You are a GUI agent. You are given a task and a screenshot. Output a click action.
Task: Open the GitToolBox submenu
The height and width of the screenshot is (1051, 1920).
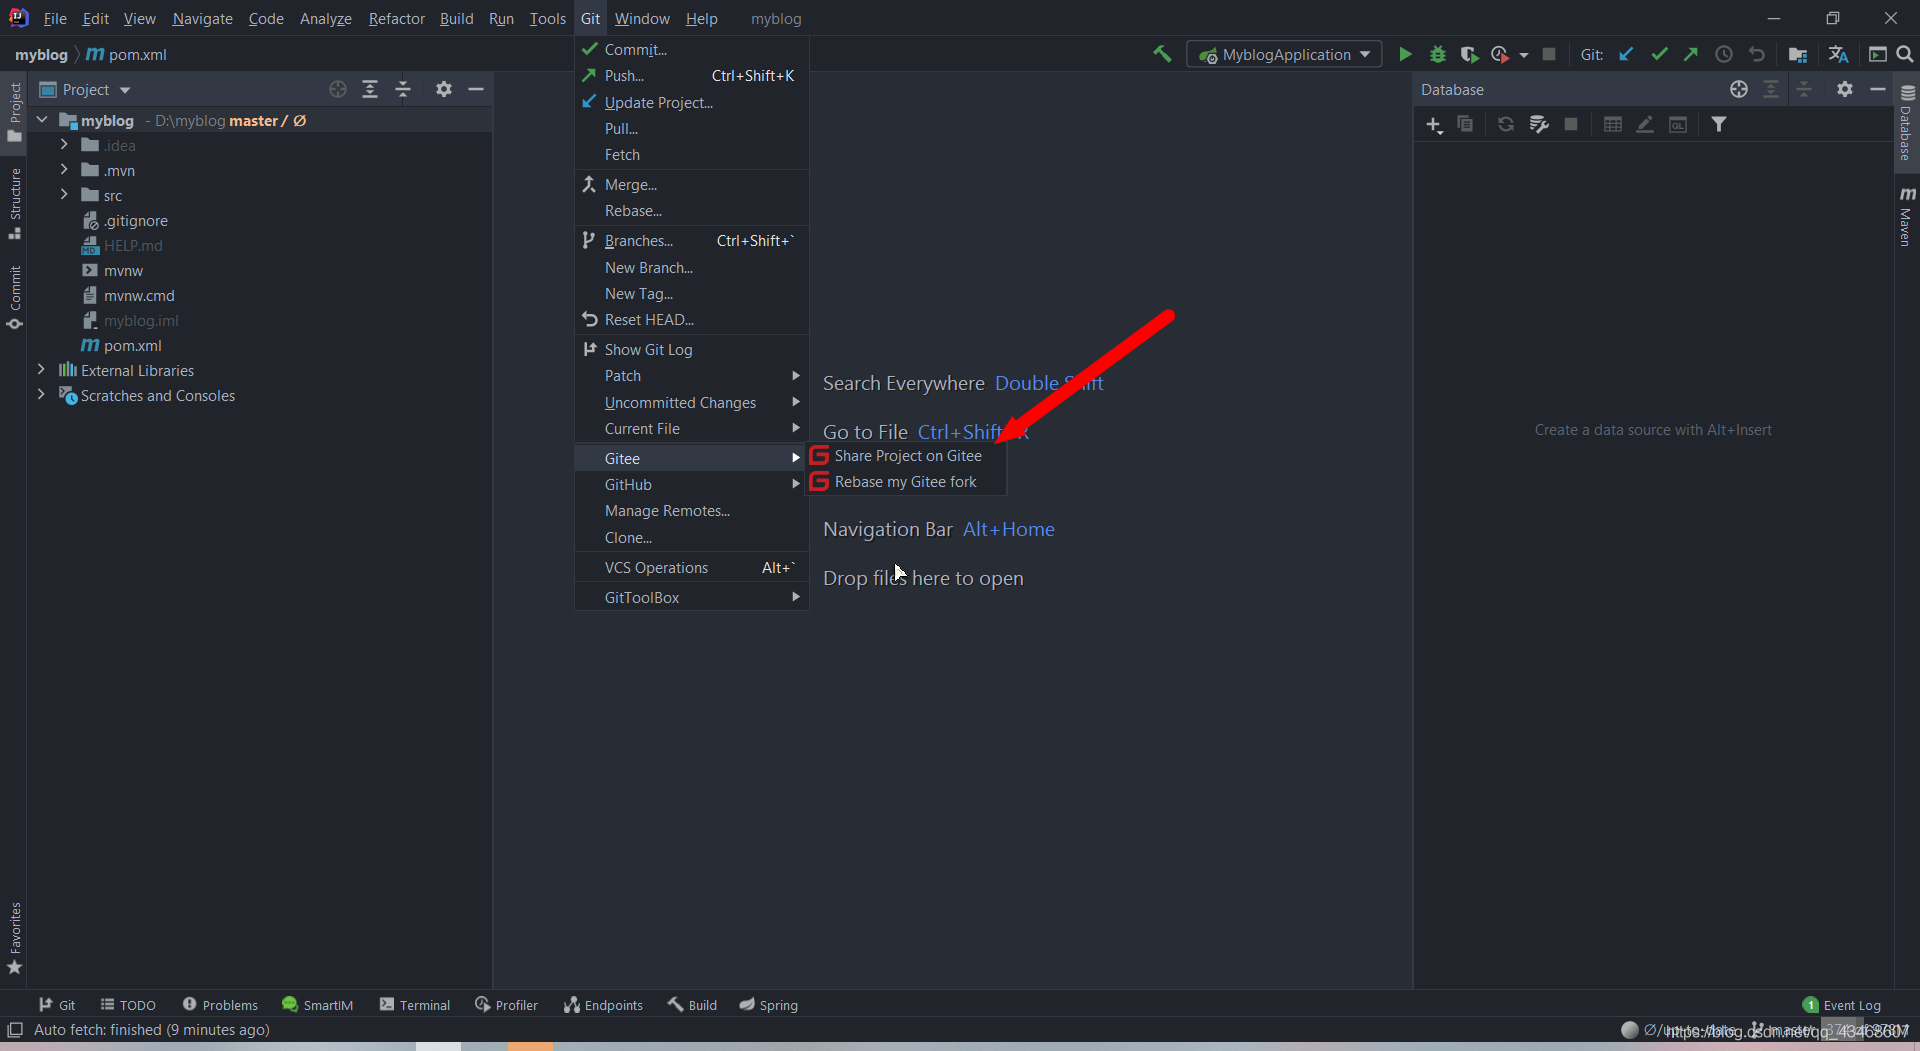tap(691, 598)
